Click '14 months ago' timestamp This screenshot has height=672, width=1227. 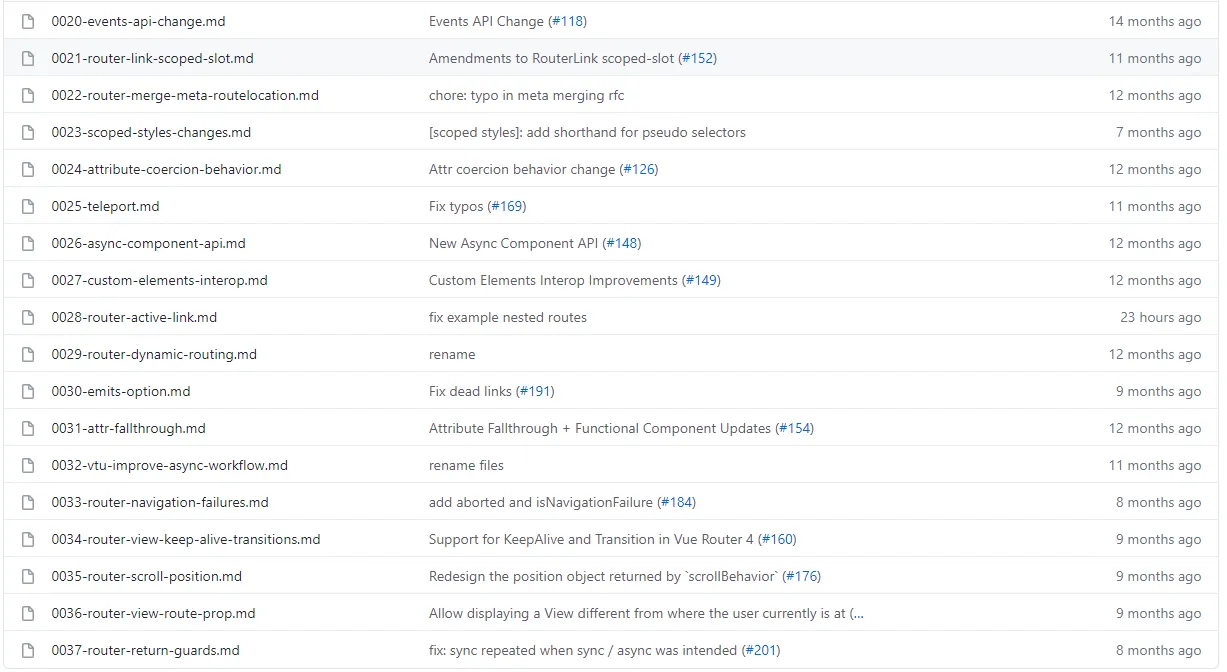1154,21
